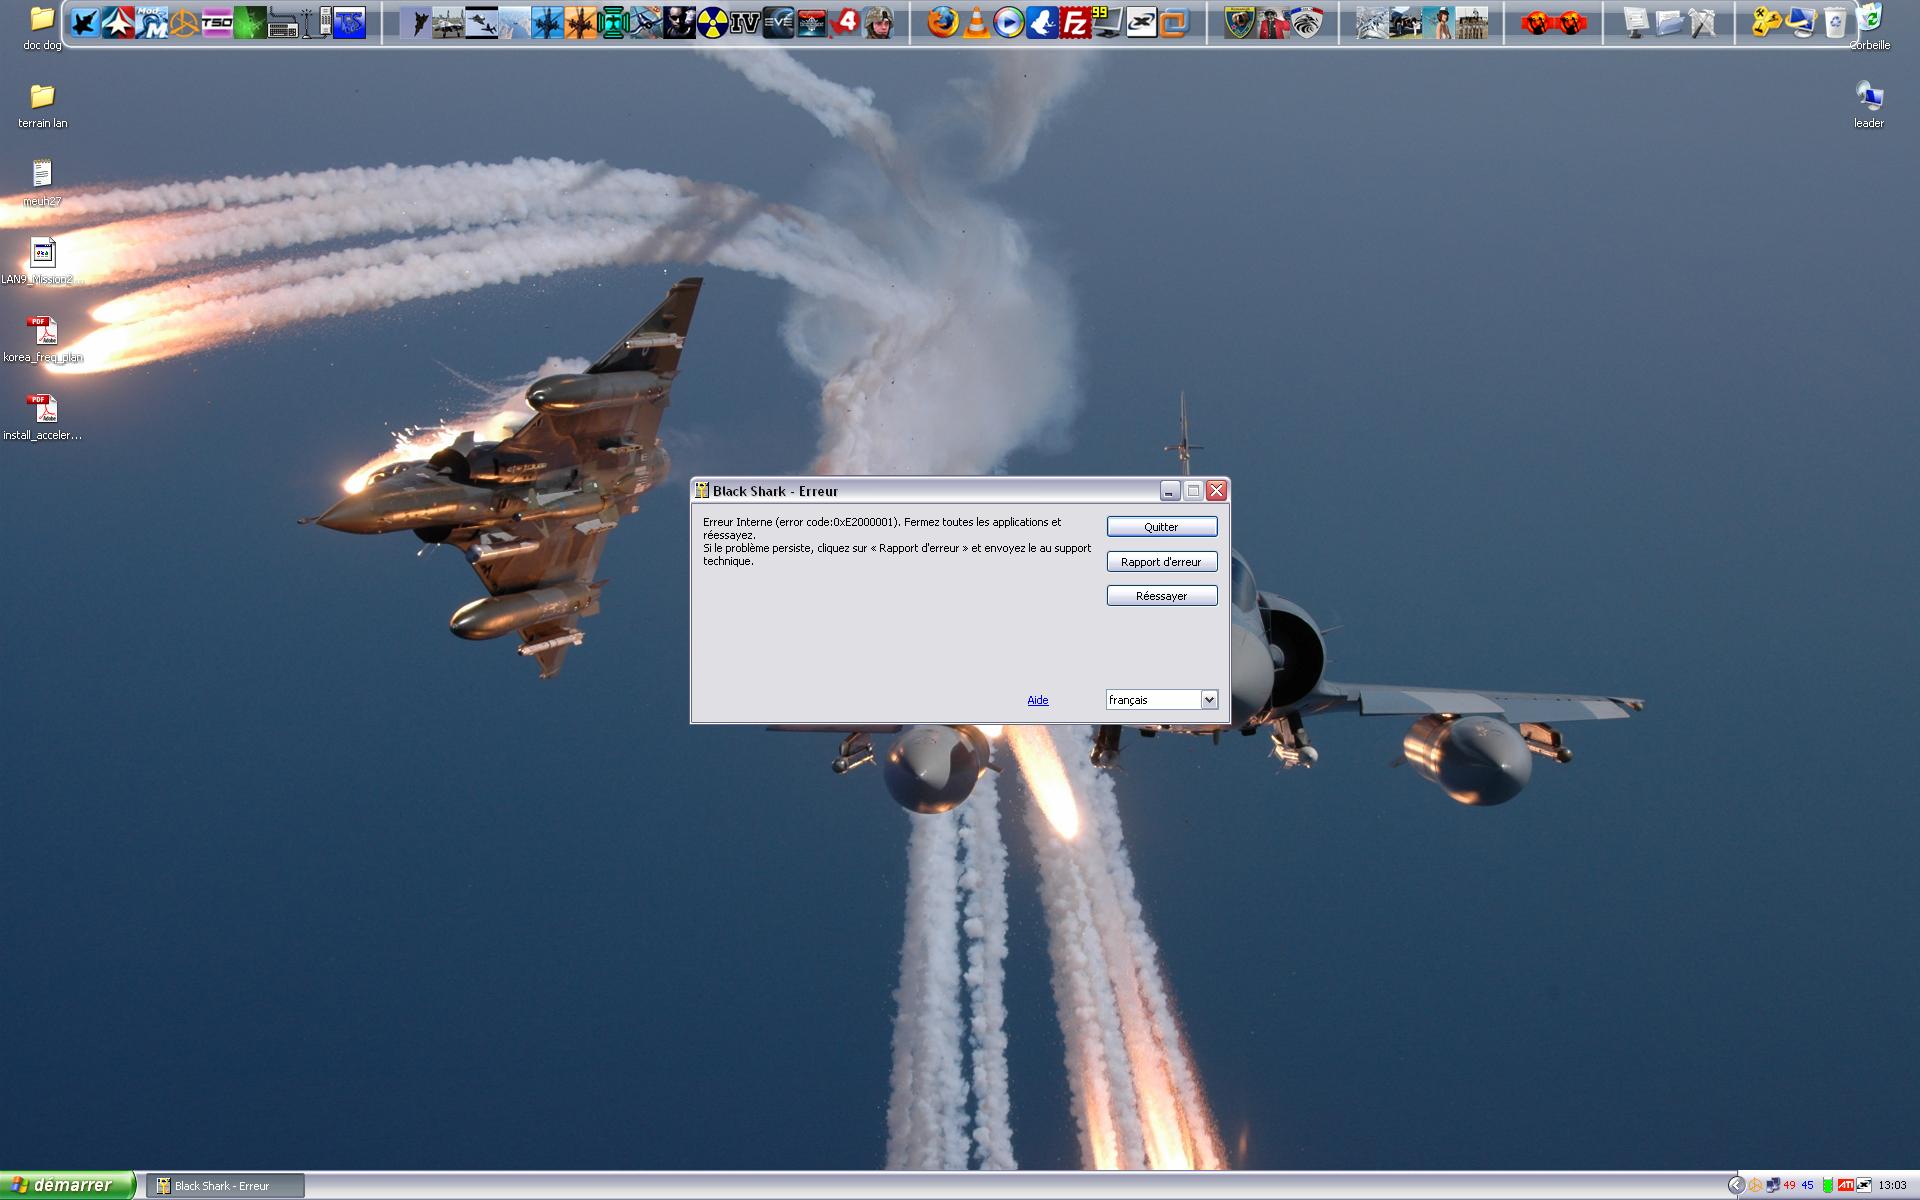Open the blue fighter jet silhouette icon
This screenshot has width=1920, height=1200.
[85, 22]
